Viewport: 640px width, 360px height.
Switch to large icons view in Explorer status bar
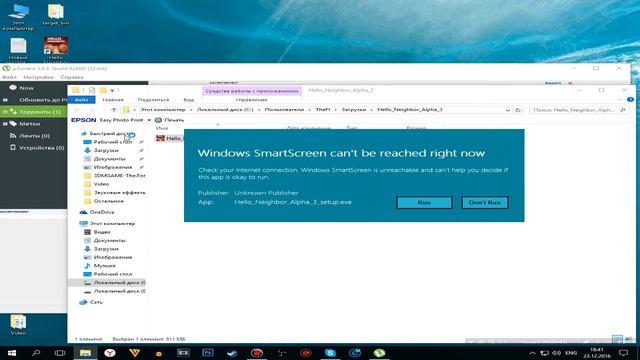[628, 339]
